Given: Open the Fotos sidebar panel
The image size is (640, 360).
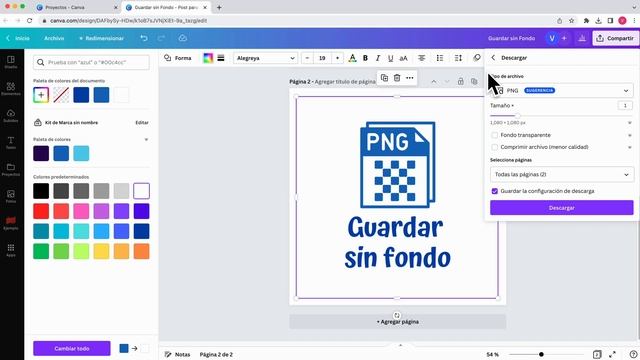Looking at the screenshot, I should 11,196.
